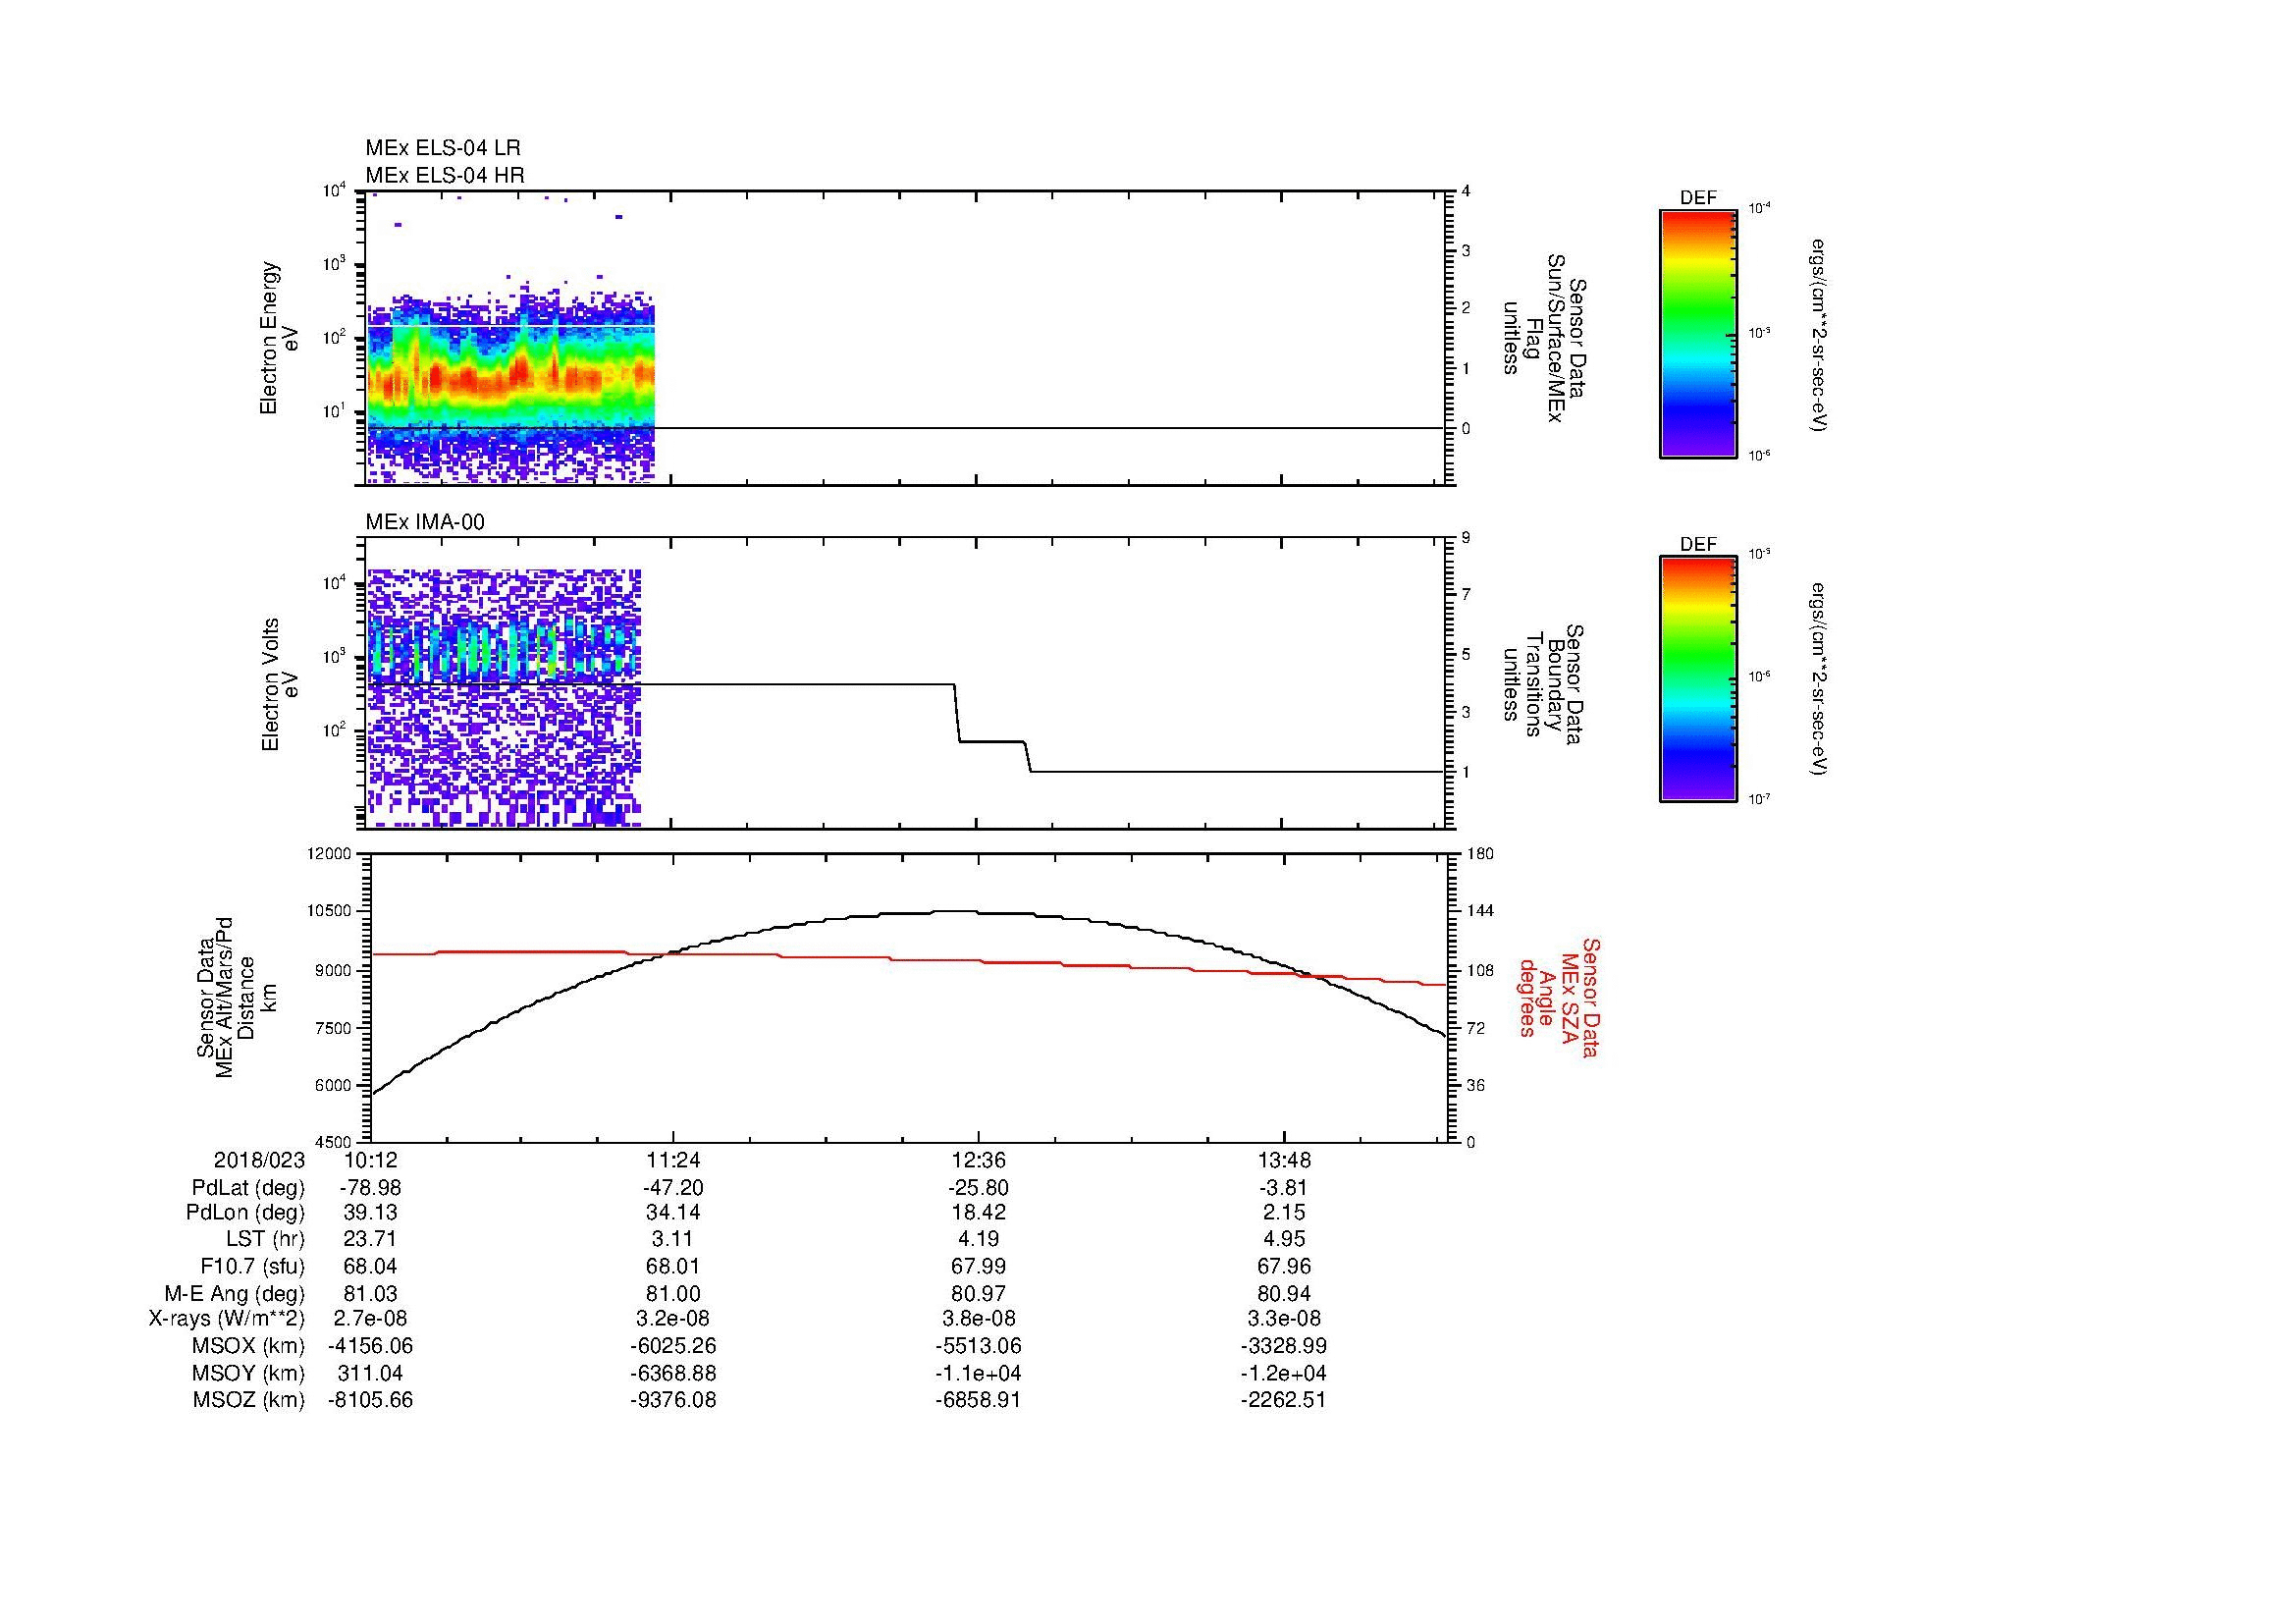Click the PdLat value '-47.20'
Image resolution: width=2296 pixels, height=1623 pixels.
point(673,1188)
